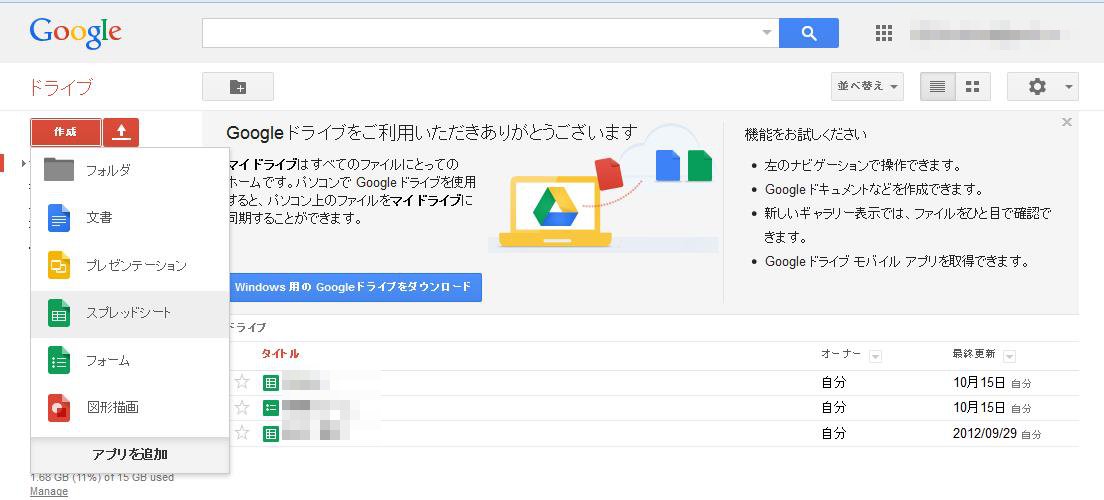Select フォーム from the create menu
The image size is (1104, 500).
(130, 361)
